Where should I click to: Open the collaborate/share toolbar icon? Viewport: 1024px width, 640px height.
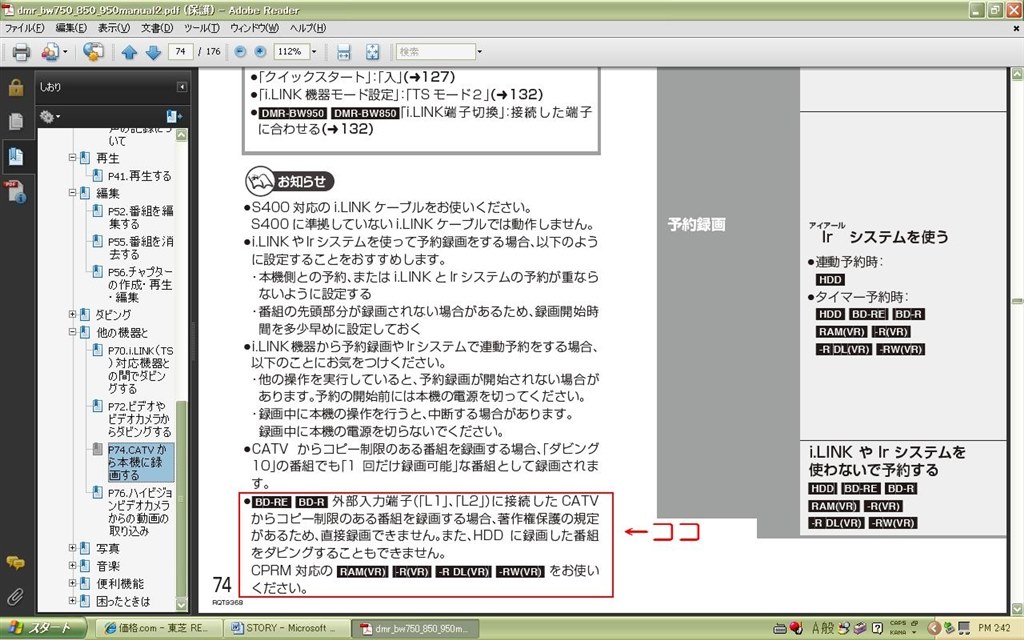(50, 52)
